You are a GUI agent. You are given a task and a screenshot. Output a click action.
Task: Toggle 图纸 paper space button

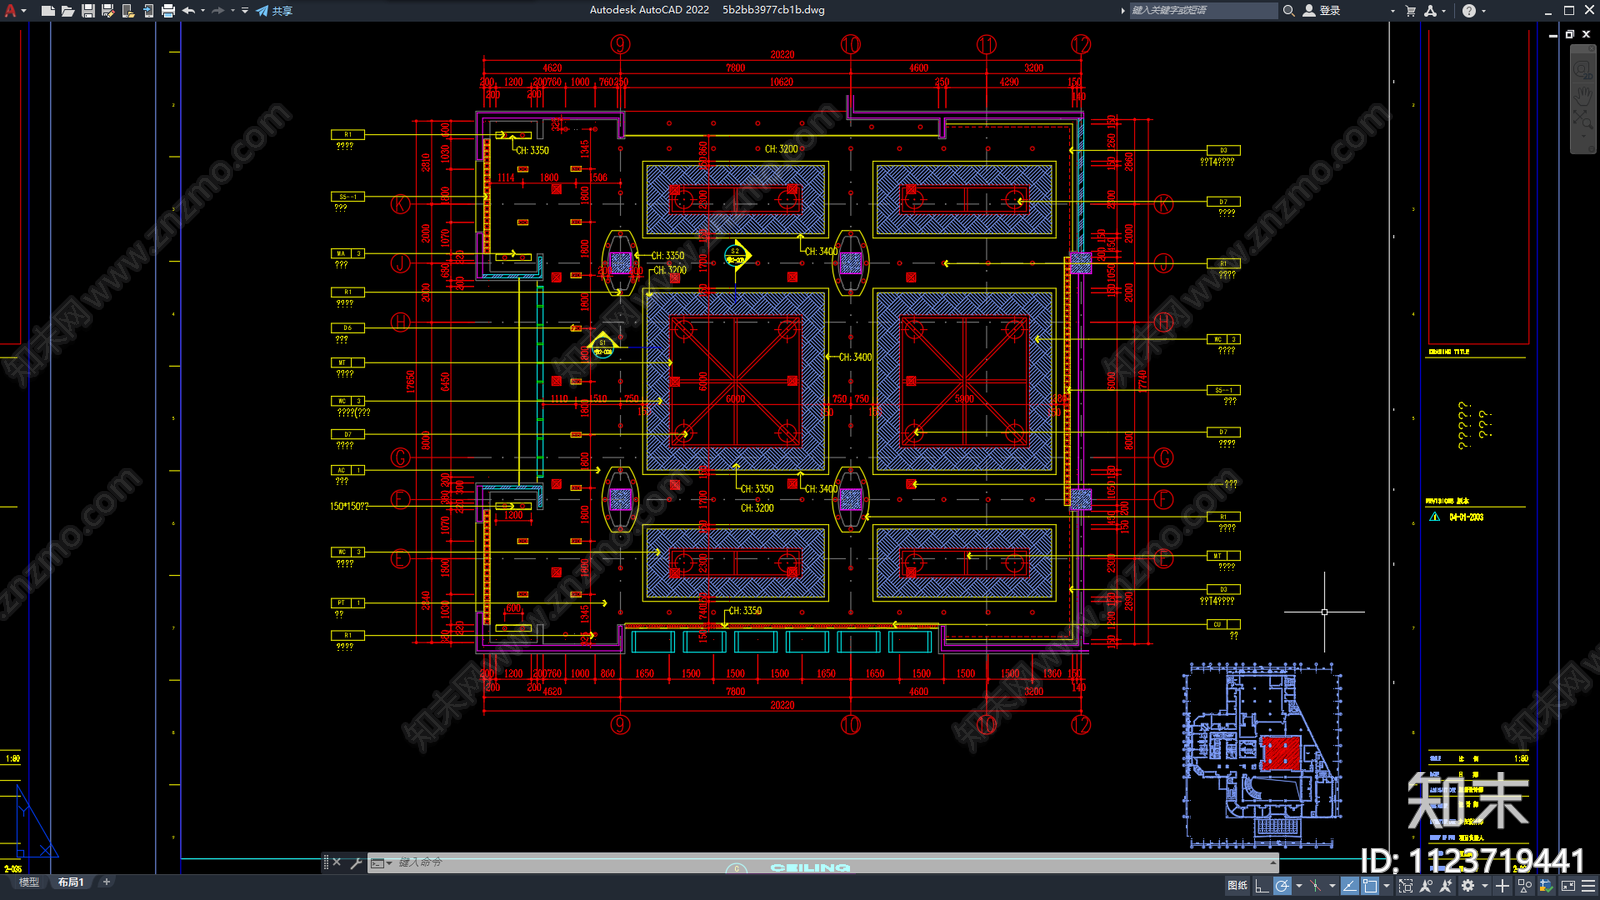(x=1237, y=886)
